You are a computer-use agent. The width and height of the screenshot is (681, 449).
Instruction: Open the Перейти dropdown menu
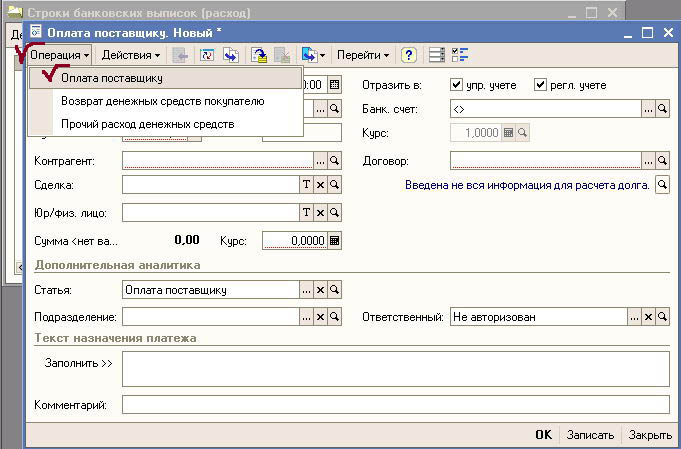(x=362, y=55)
